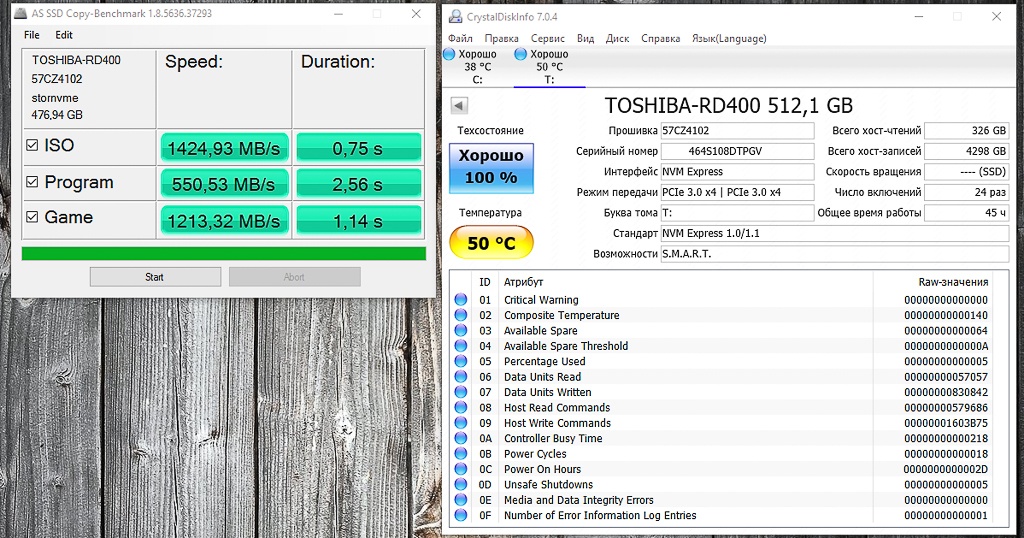Uncheck the Program test checkbox

click(x=32, y=182)
